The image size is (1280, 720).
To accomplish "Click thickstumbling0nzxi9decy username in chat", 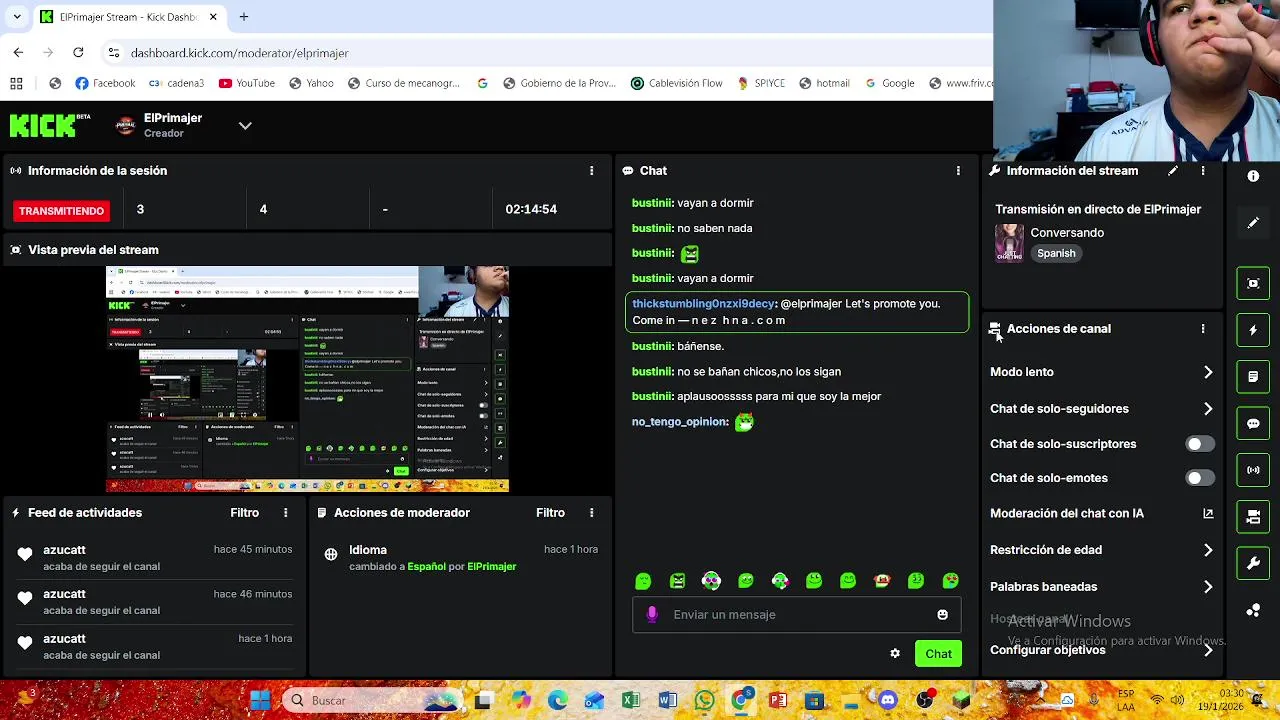I will pos(704,304).
